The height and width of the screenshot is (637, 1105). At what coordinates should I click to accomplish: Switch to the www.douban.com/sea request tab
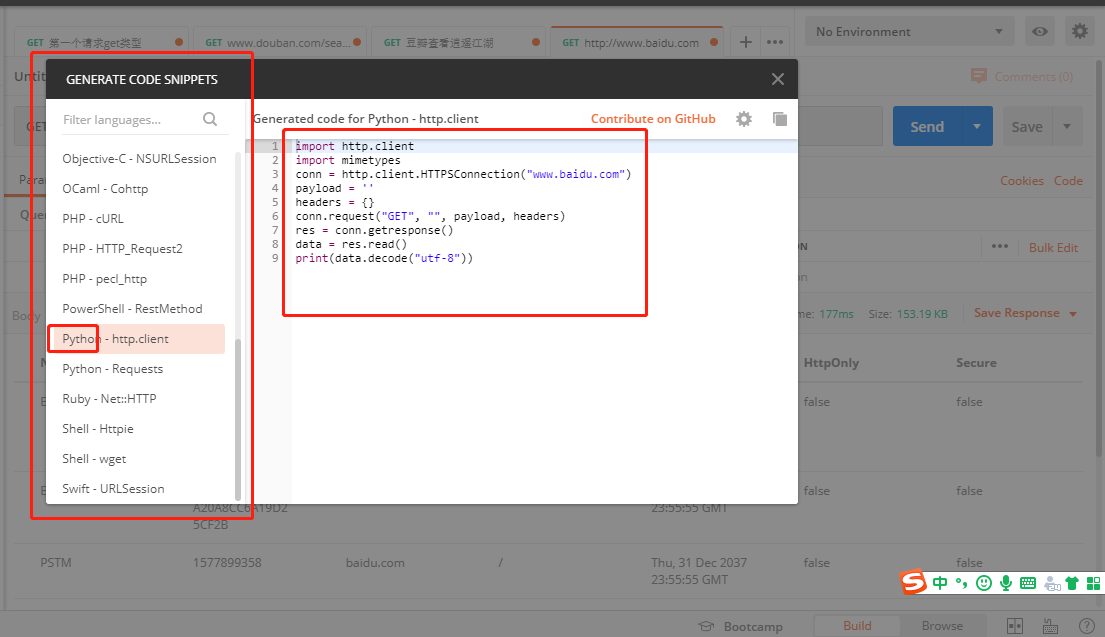point(278,42)
